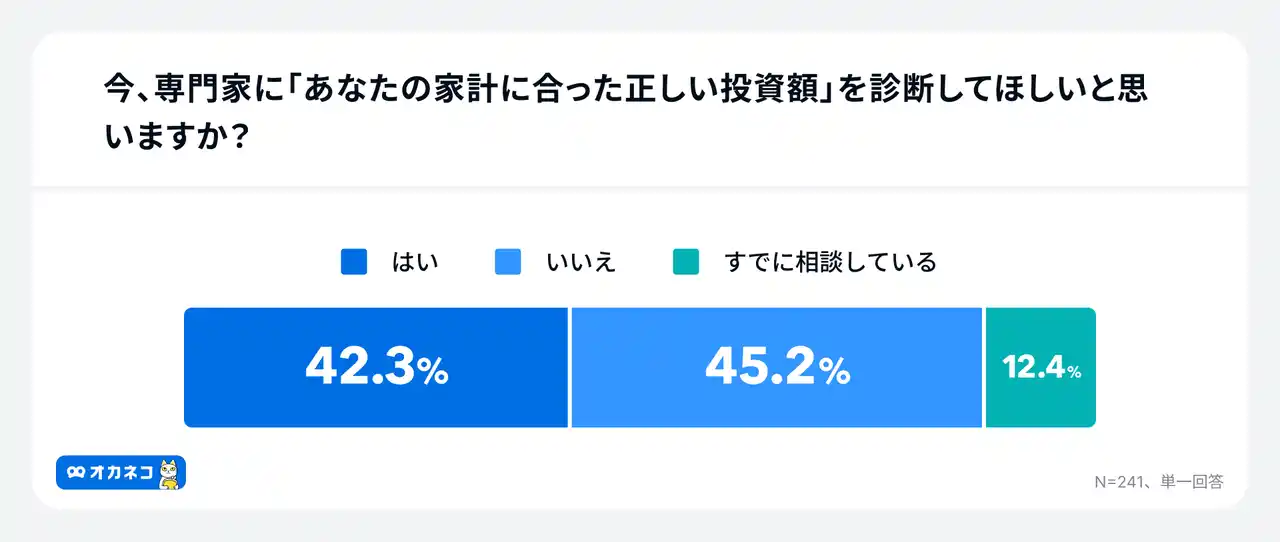This screenshot has height=542, width=1280.
Task: Click the teal すでに相談している legend swatch
Action: pyautogui.click(x=687, y=262)
